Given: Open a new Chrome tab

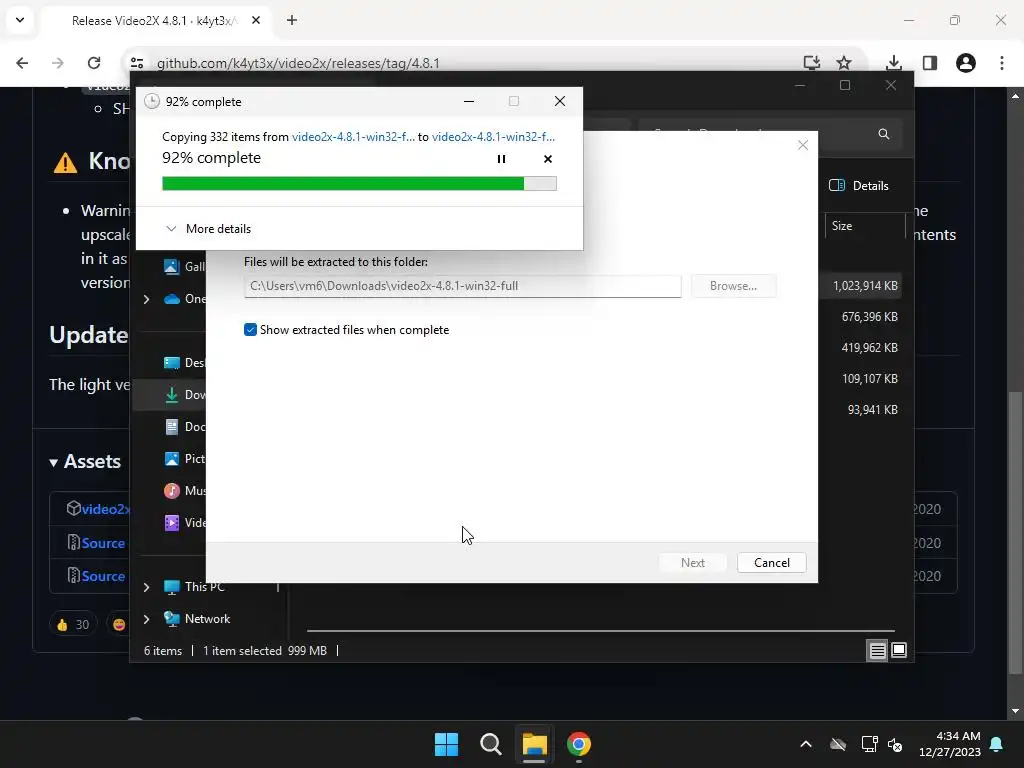Looking at the screenshot, I should (292, 20).
